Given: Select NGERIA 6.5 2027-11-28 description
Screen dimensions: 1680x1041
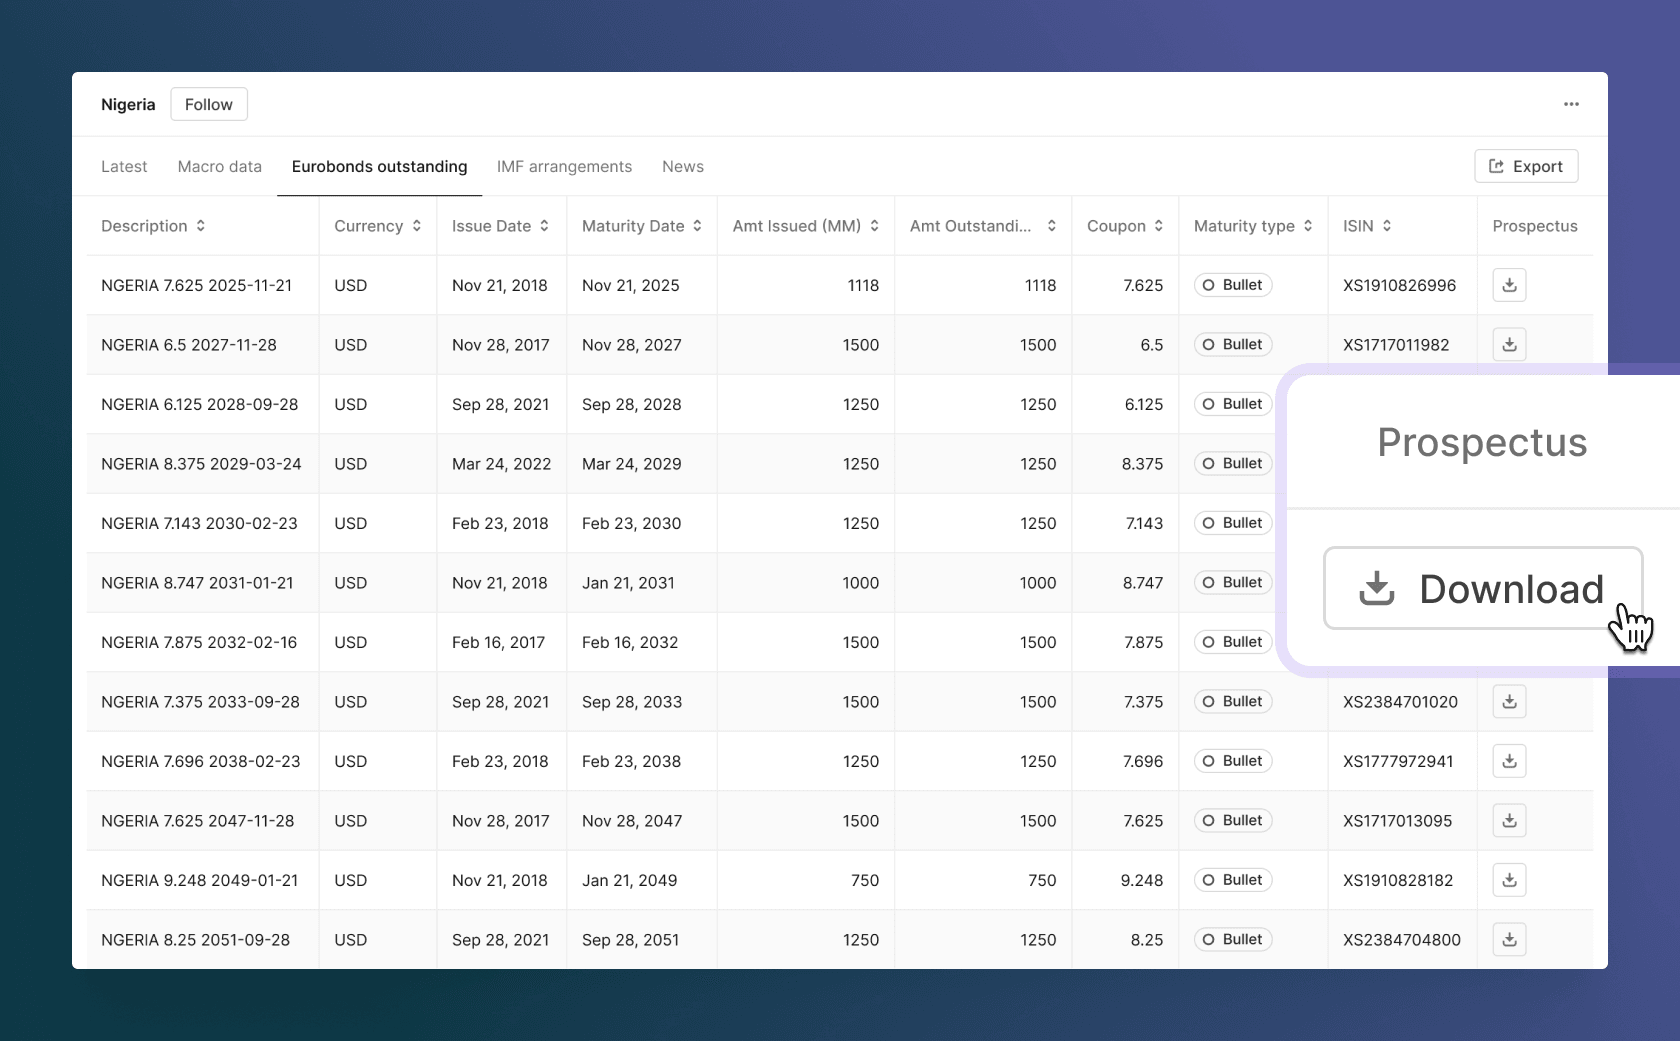Looking at the screenshot, I should point(189,344).
